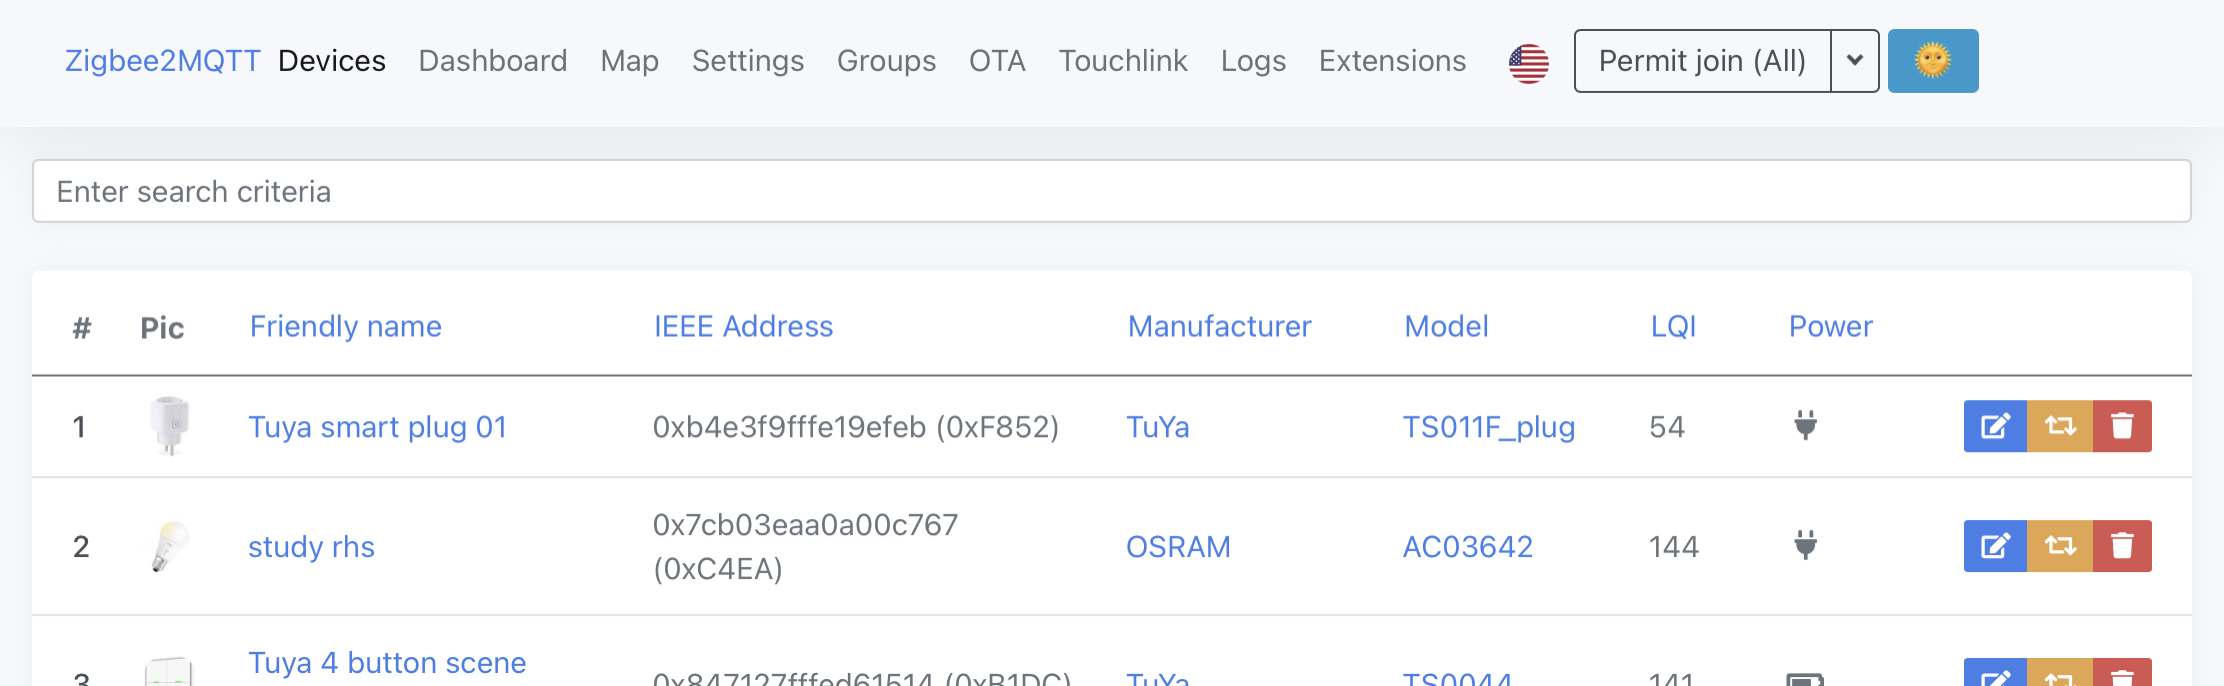Viewport: 2224px width, 686px height.
Task: Open the US flag language selector
Action: coord(1528,63)
